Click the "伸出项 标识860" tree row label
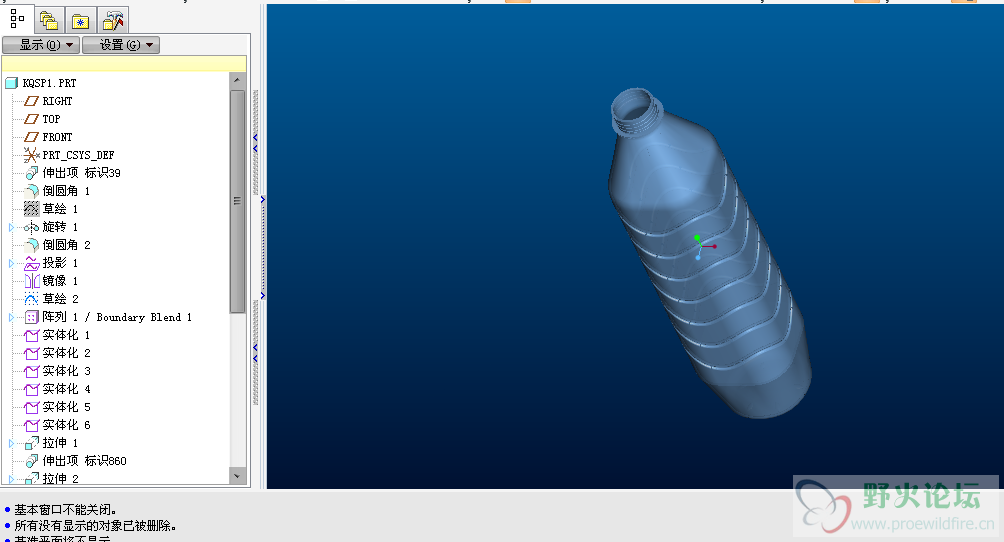Viewport: 1004px width, 542px height. 85,461
